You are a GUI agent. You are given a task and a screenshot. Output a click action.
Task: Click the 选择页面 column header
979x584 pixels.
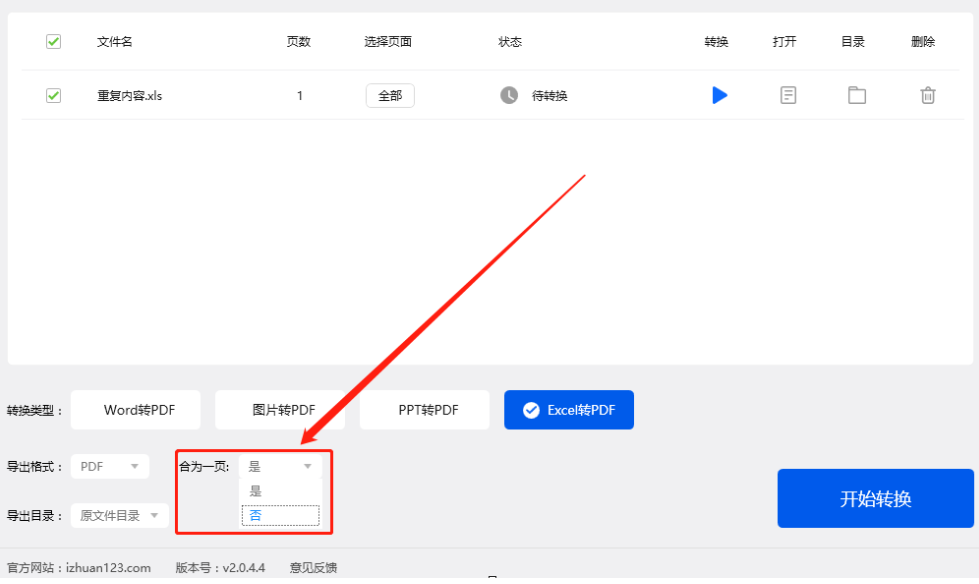pos(388,42)
